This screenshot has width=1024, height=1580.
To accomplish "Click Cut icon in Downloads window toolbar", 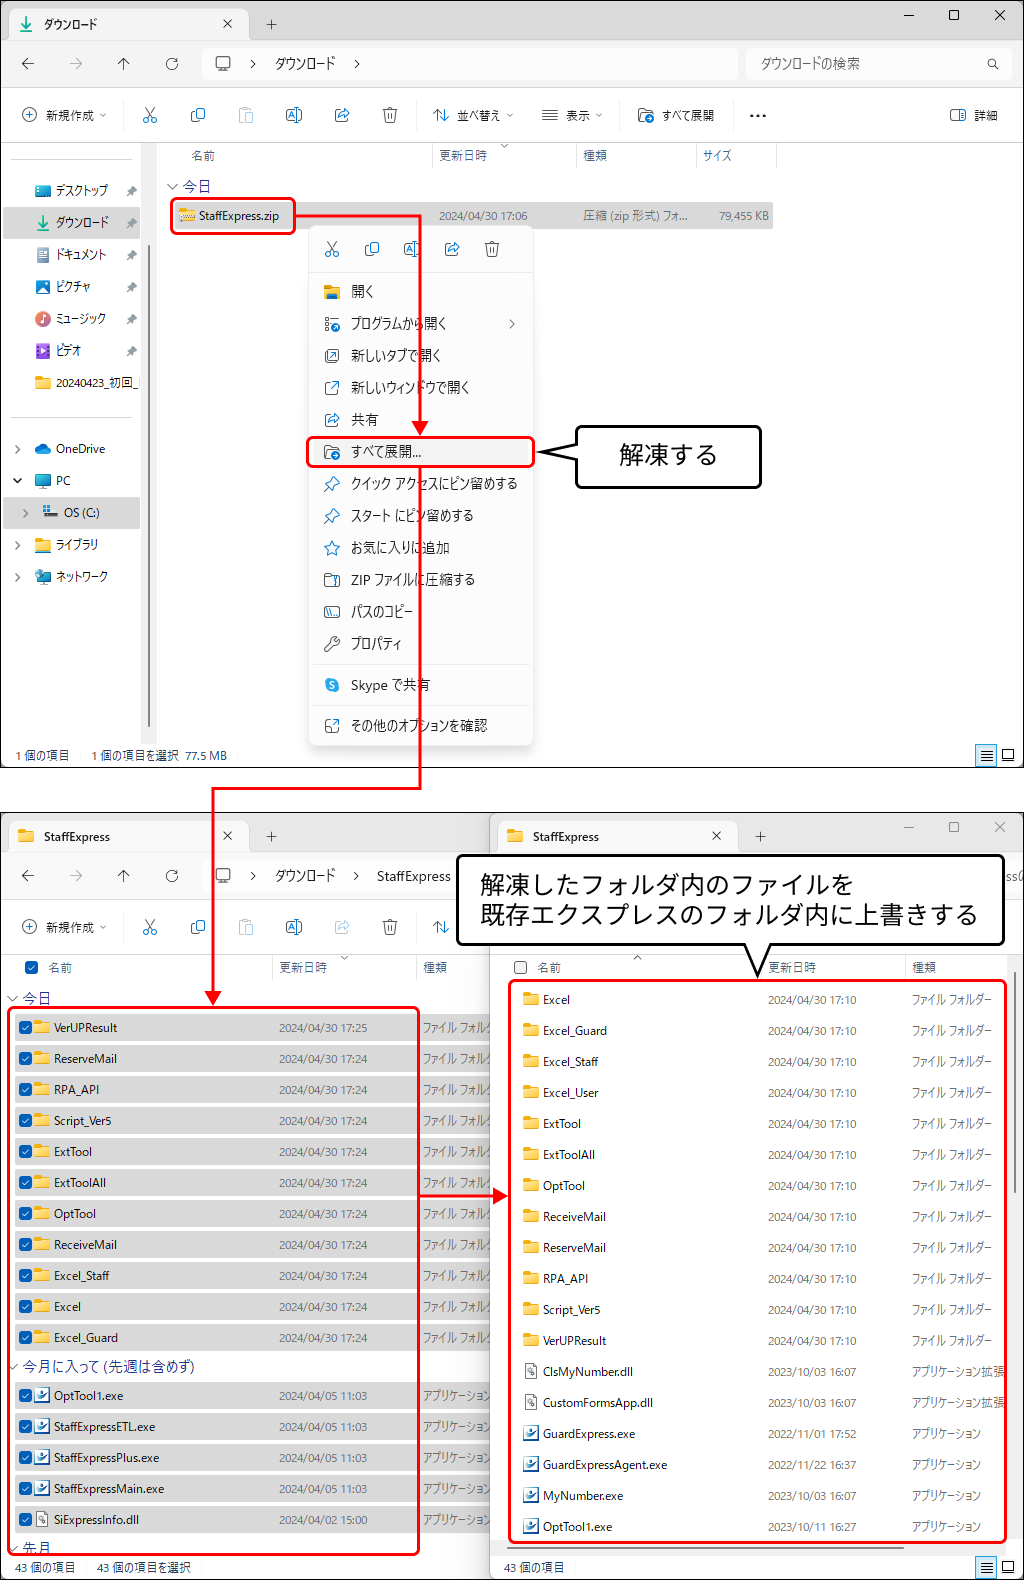I will tap(150, 116).
